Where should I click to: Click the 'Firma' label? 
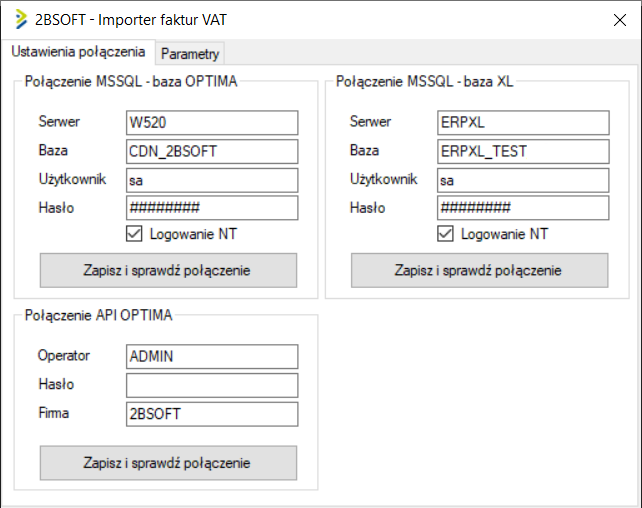tap(54, 413)
